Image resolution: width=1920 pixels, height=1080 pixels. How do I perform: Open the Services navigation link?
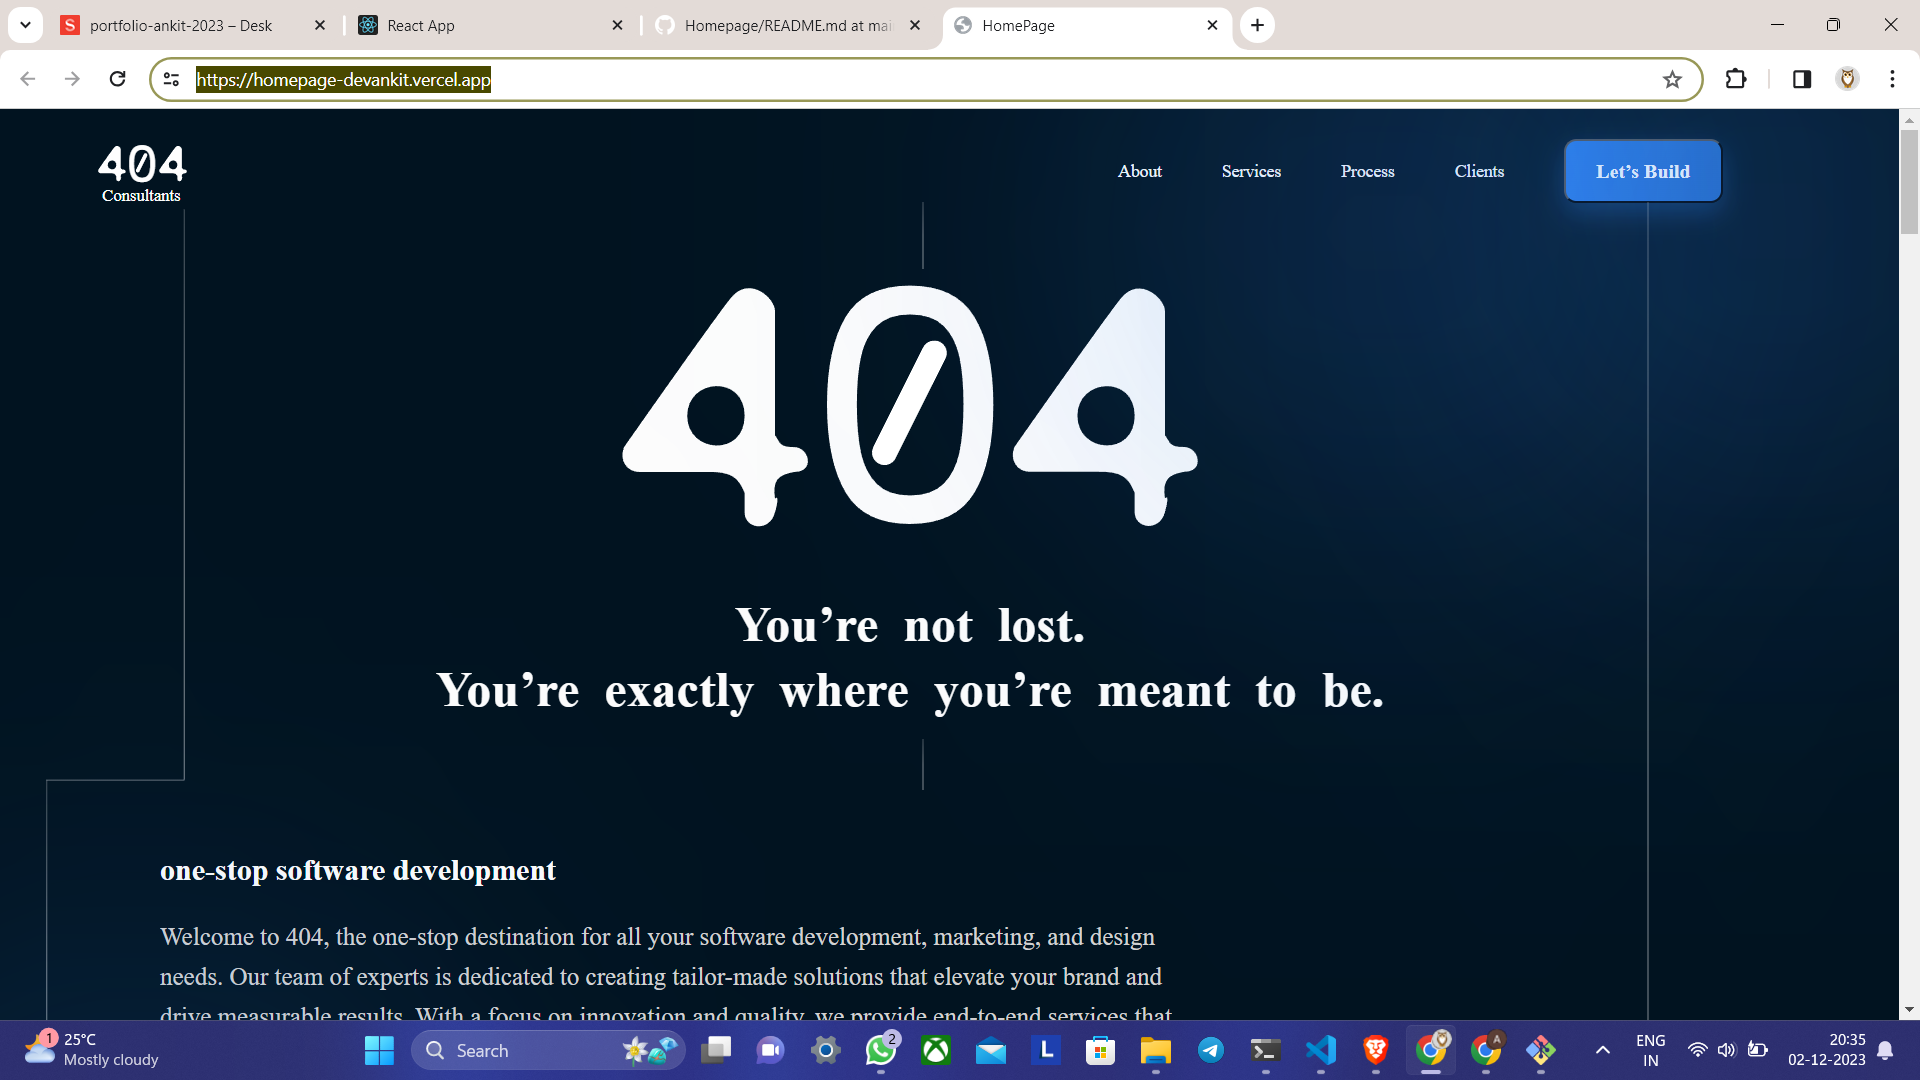(x=1251, y=172)
